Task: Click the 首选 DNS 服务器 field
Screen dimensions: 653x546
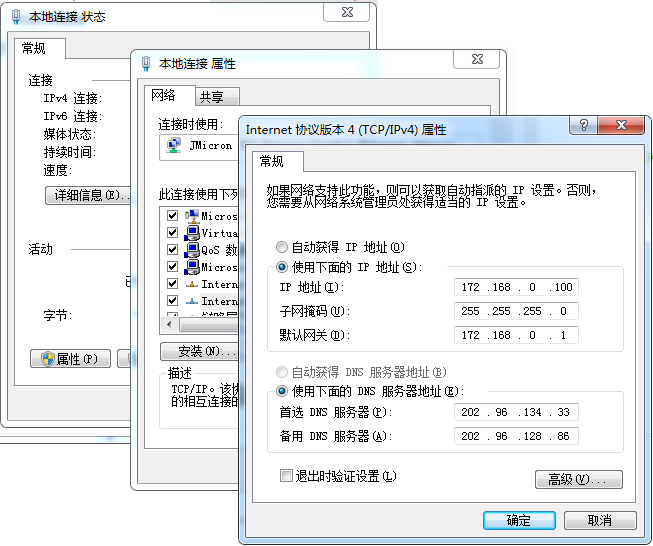Action: (515, 412)
